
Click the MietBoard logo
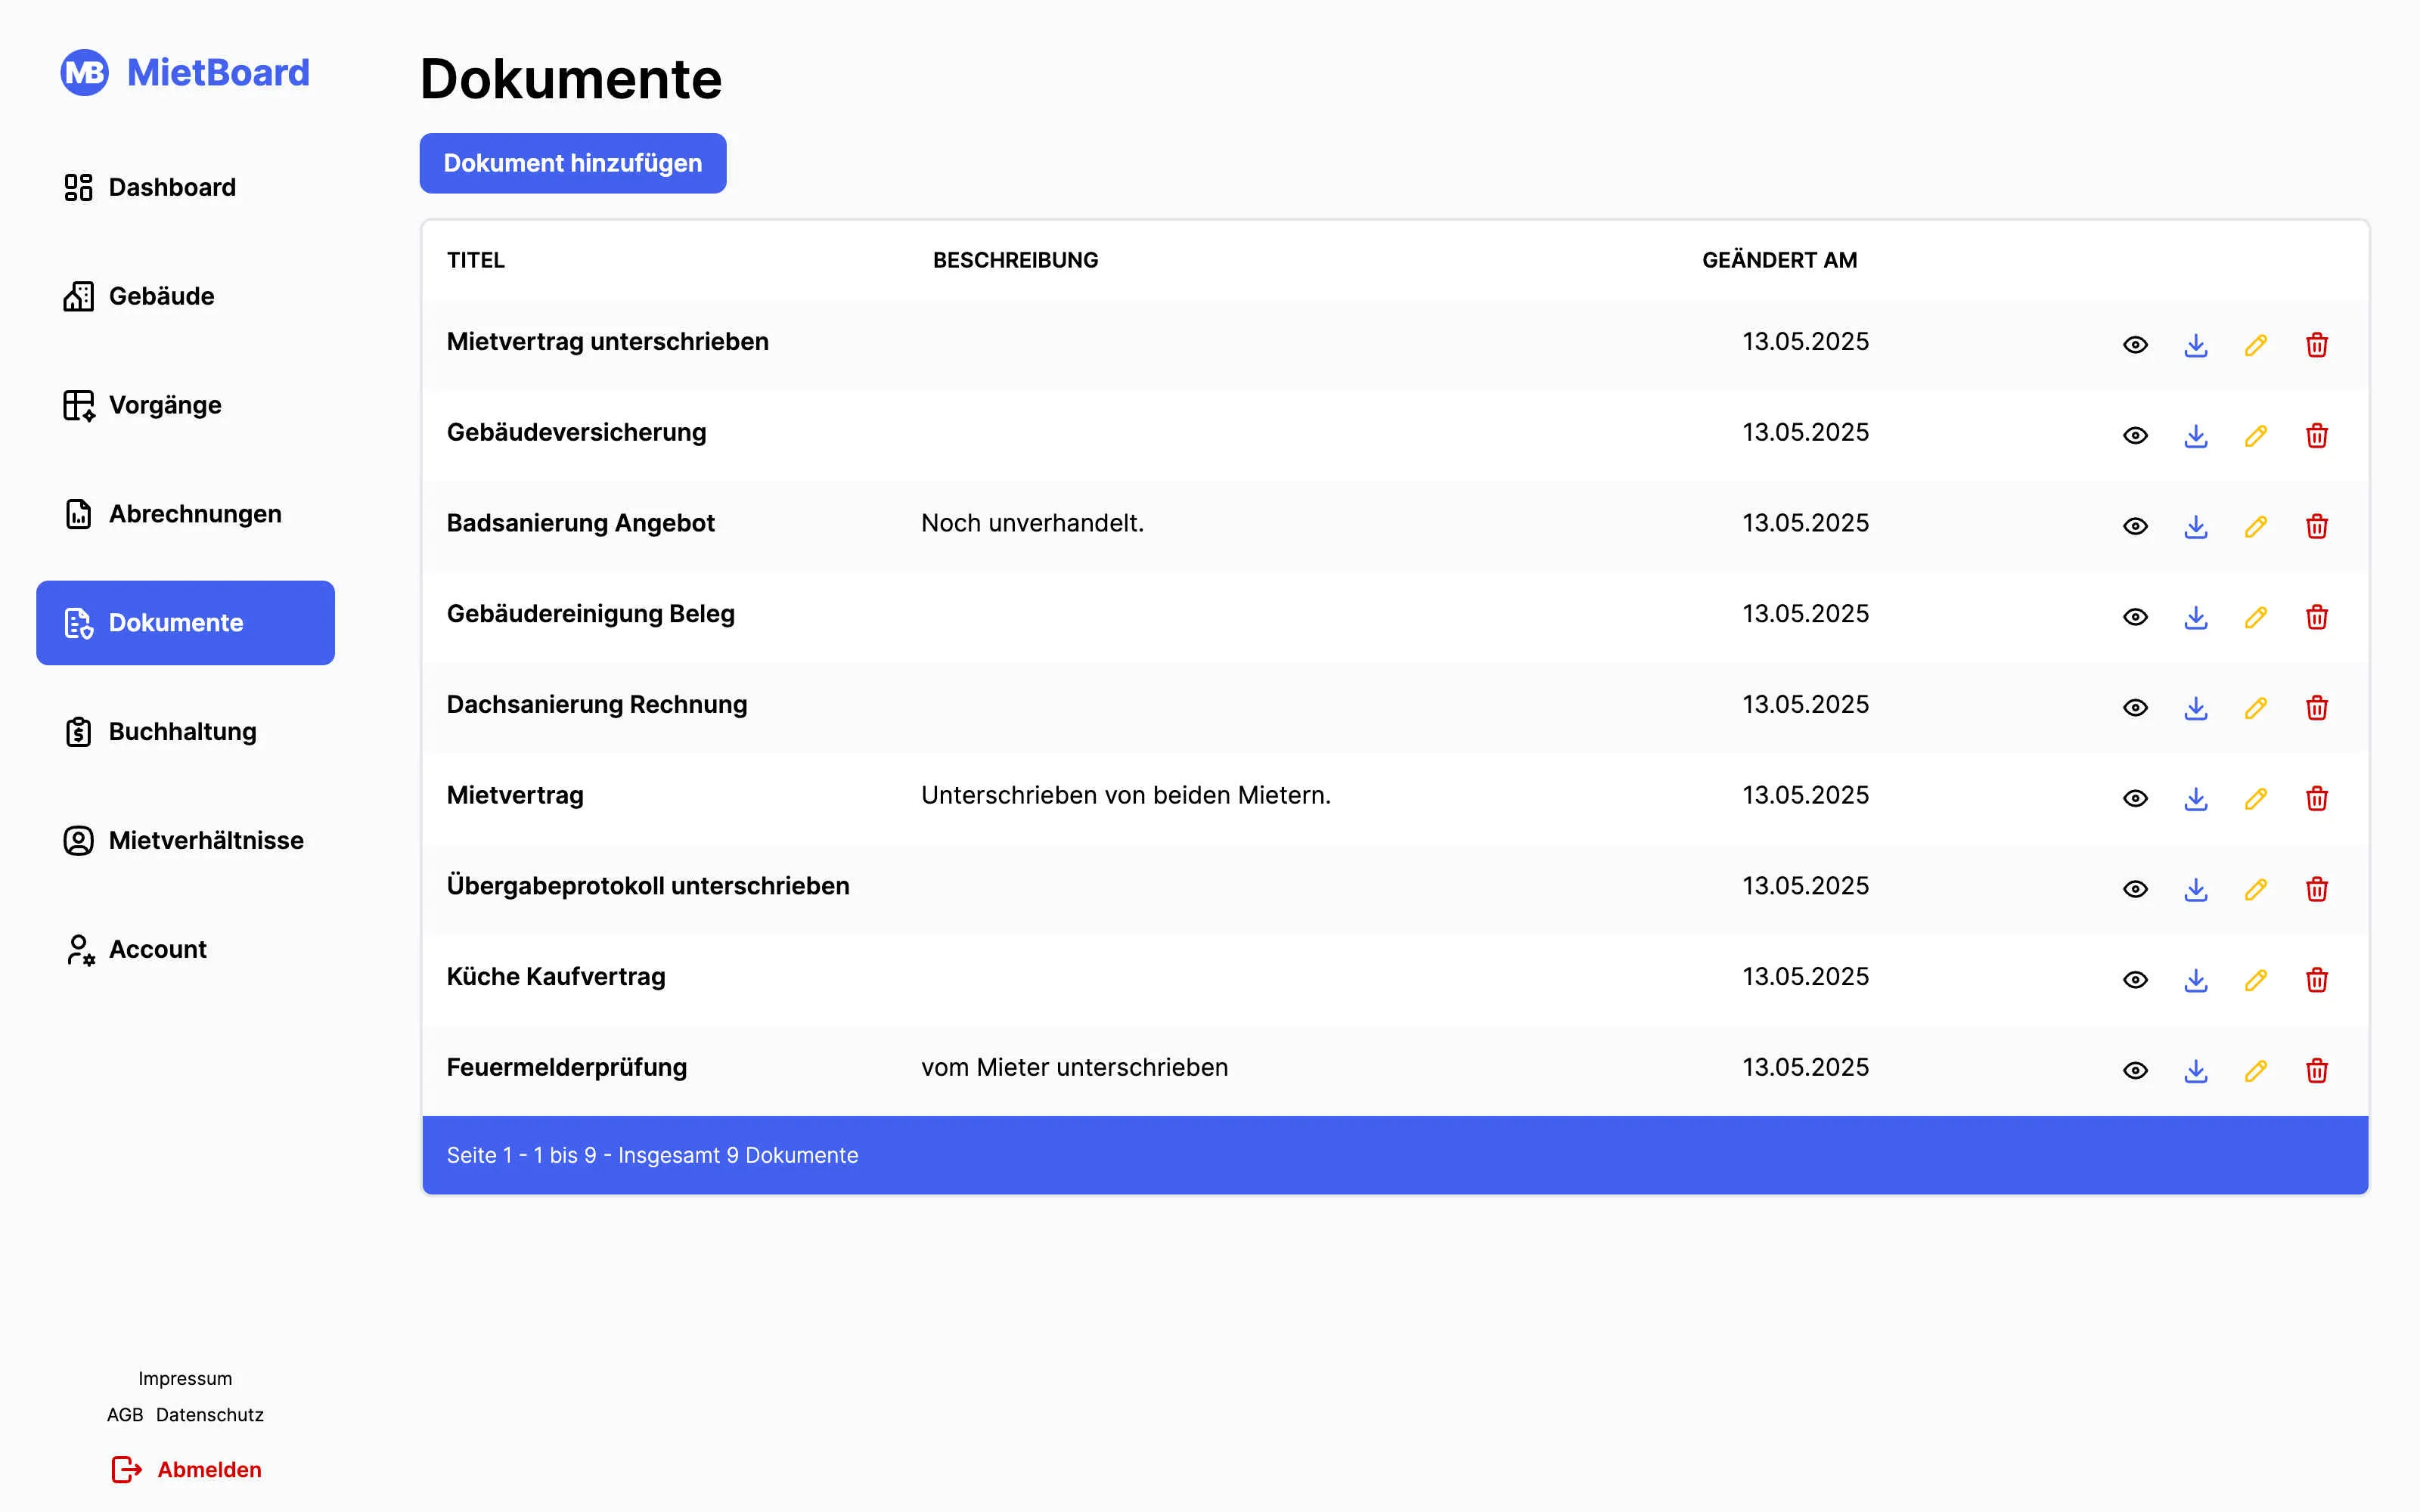(185, 73)
